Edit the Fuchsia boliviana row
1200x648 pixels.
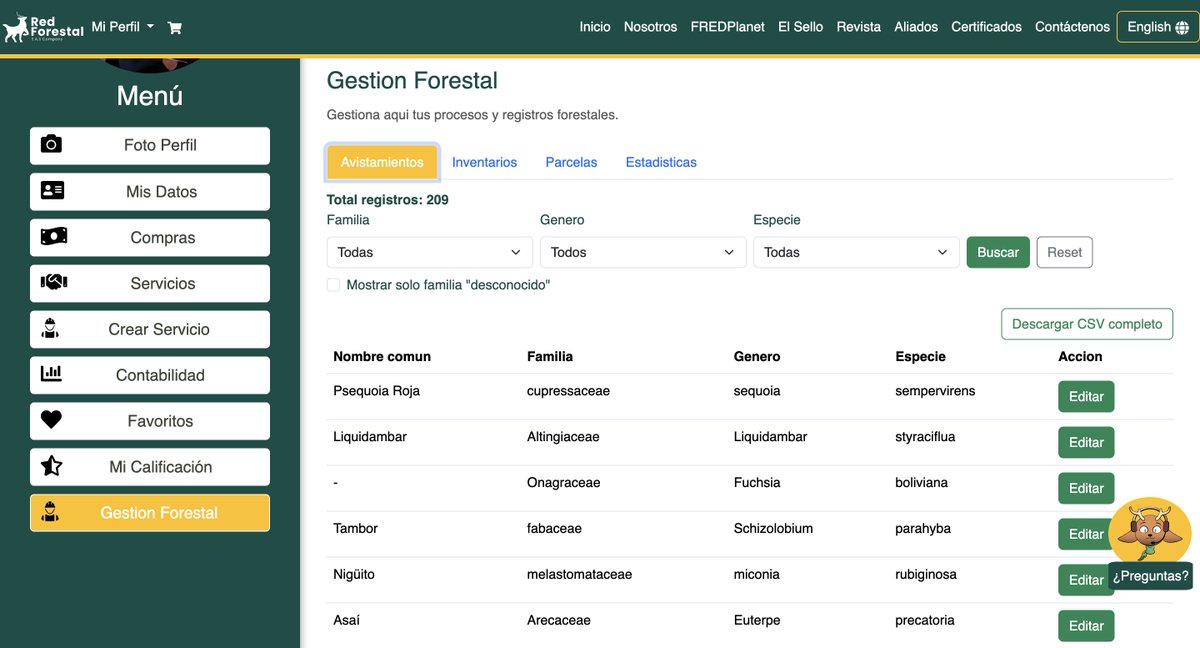[x=1086, y=489]
